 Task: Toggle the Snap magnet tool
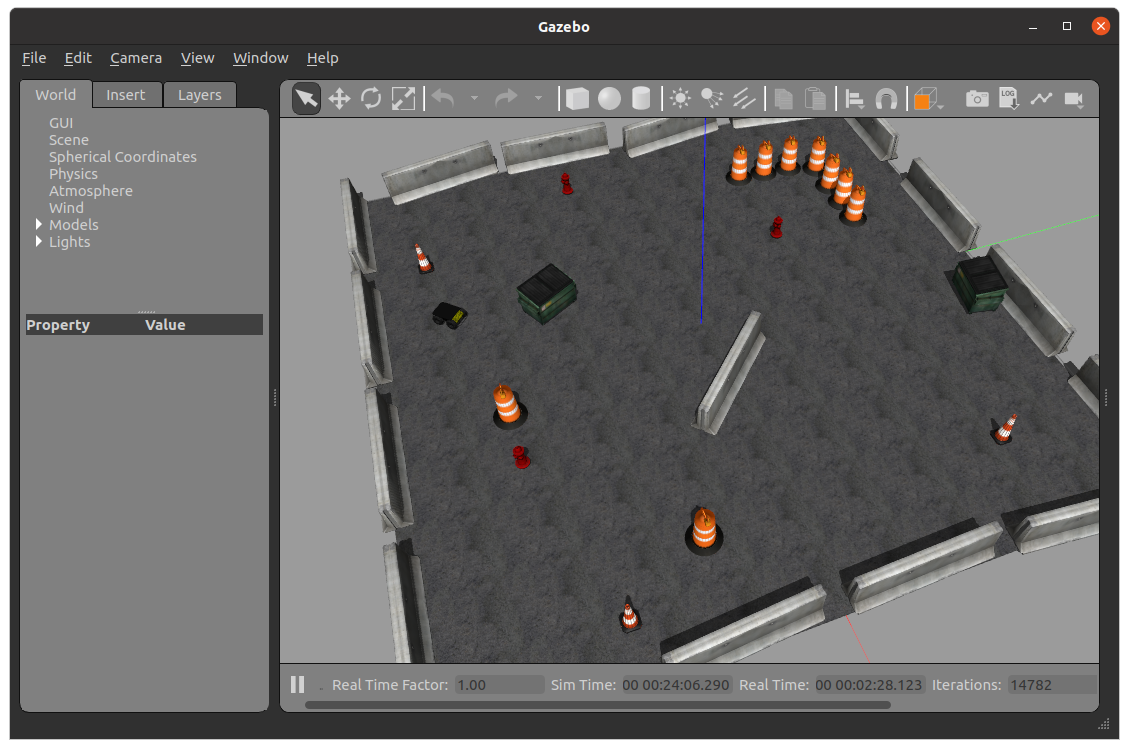point(886,99)
